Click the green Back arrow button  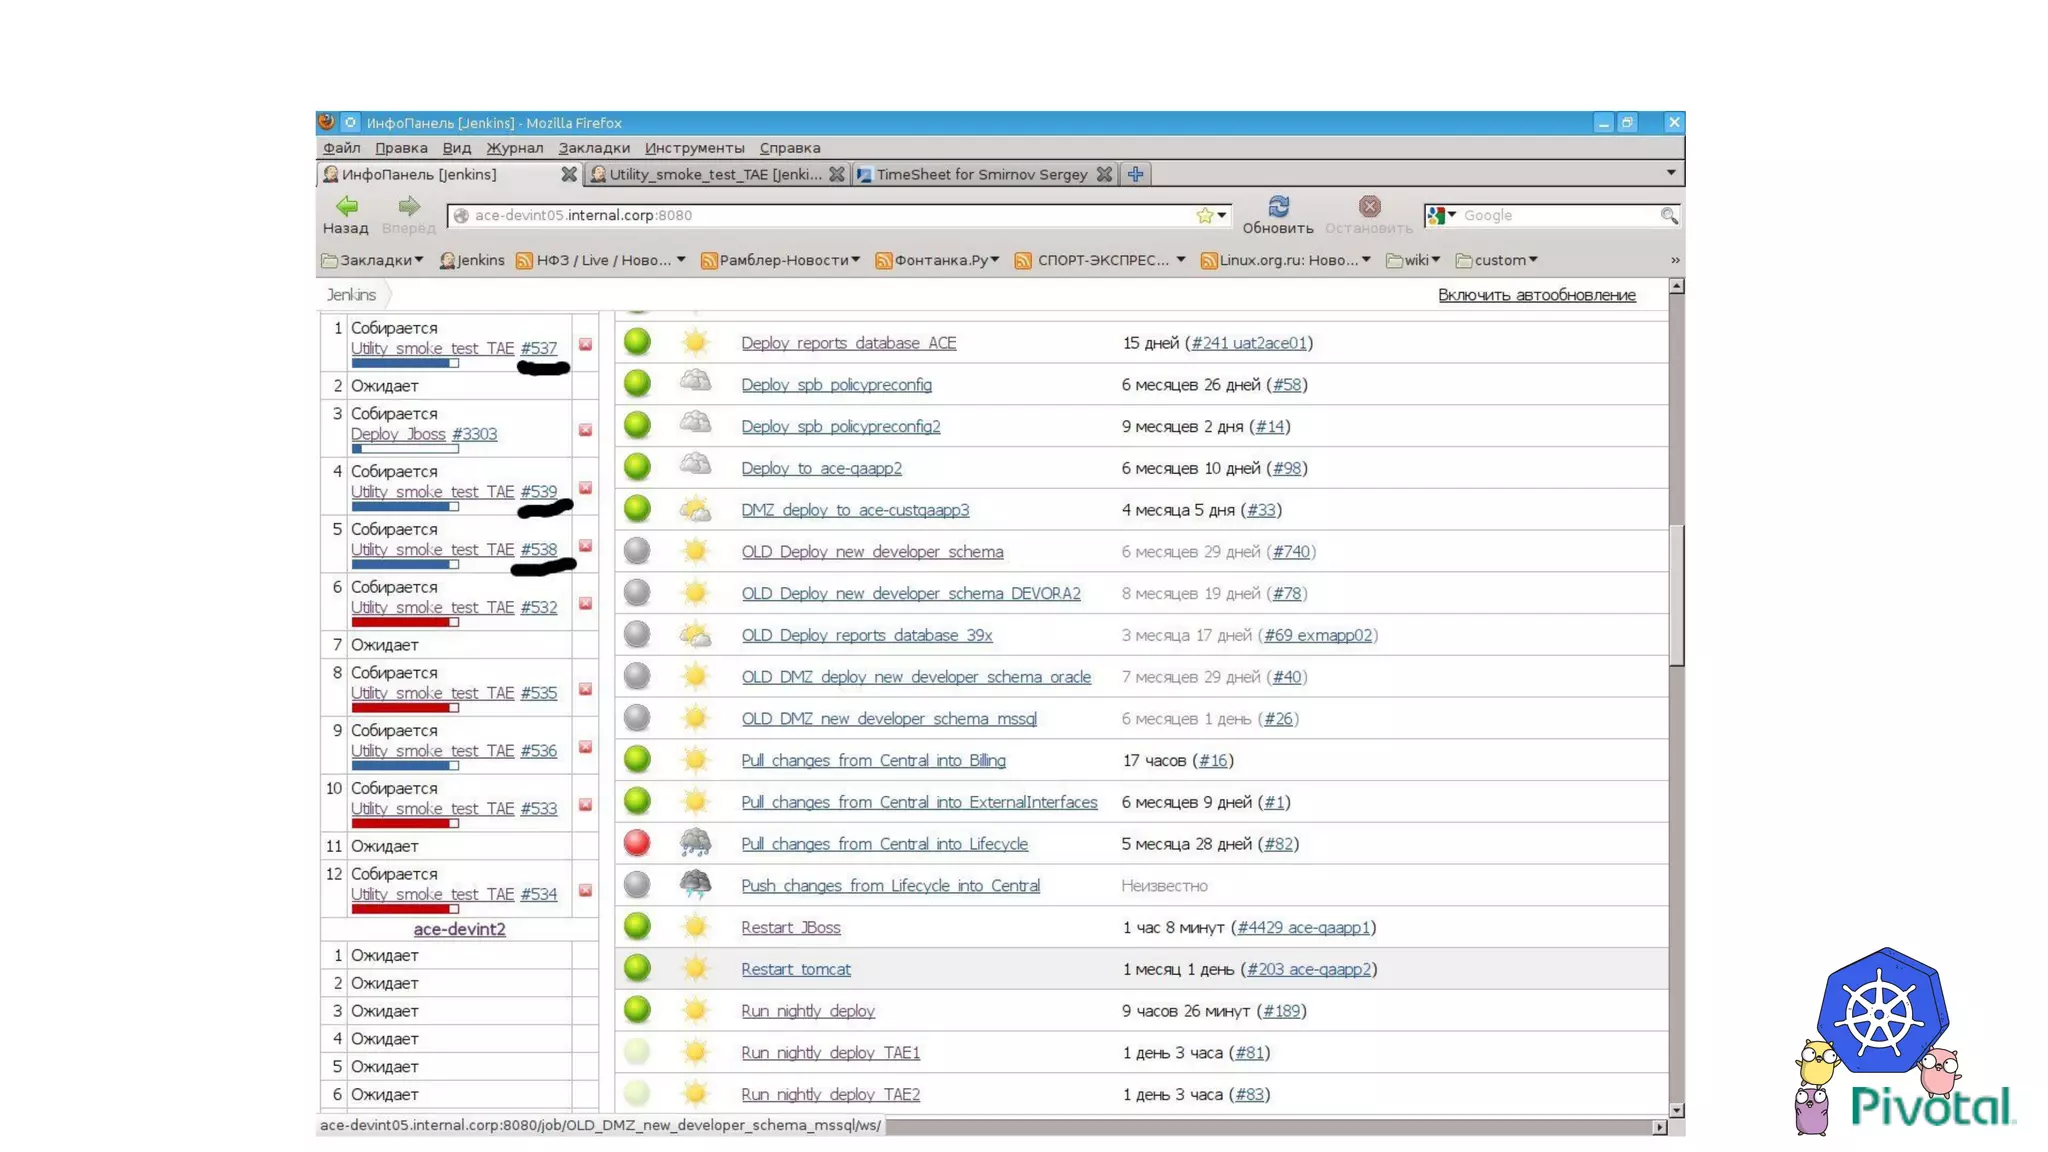[x=346, y=206]
